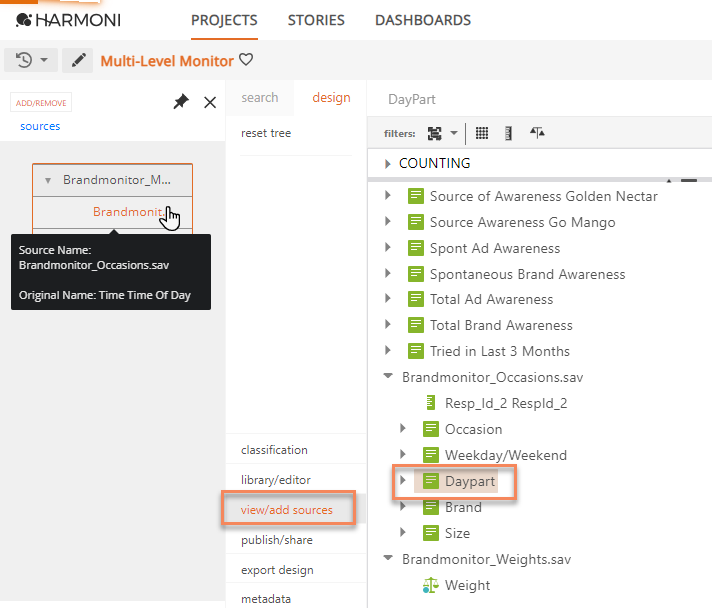This screenshot has height=608, width=712.
Task: Collapse Brandmonitor_Weights.sav node
Action: tap(388, 558)
